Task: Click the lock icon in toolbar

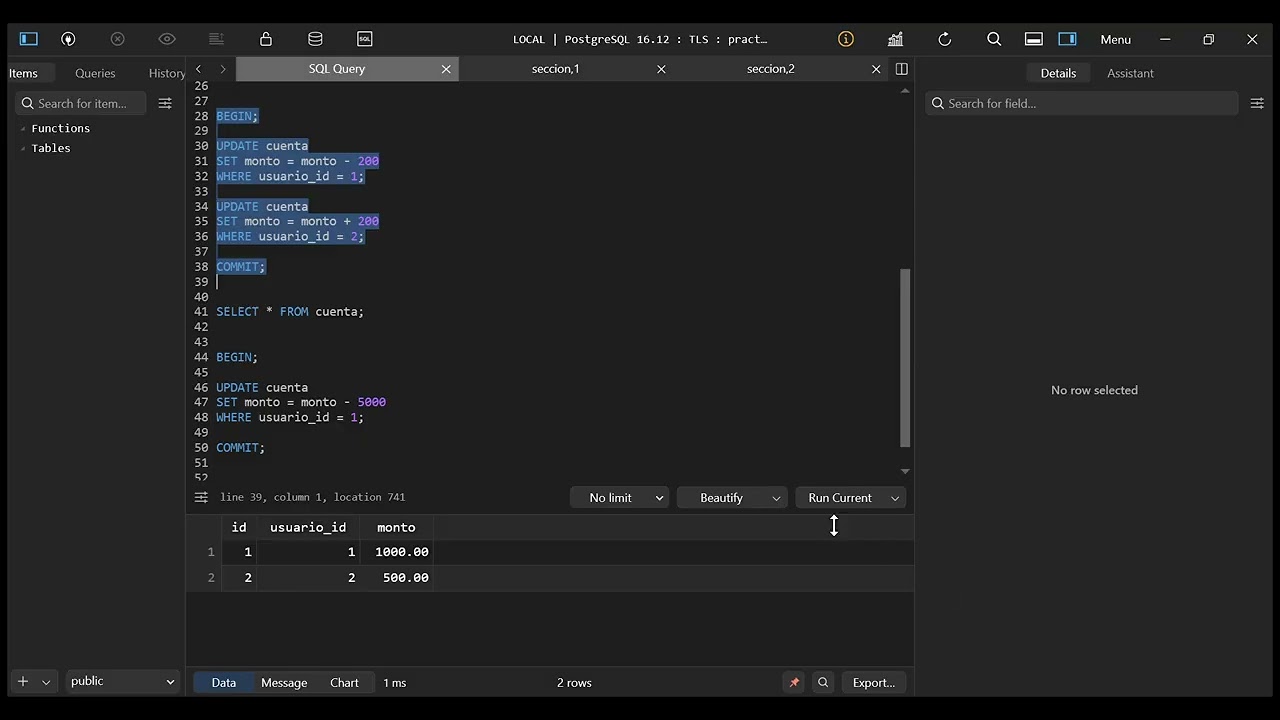Action: tap(266, 39)
